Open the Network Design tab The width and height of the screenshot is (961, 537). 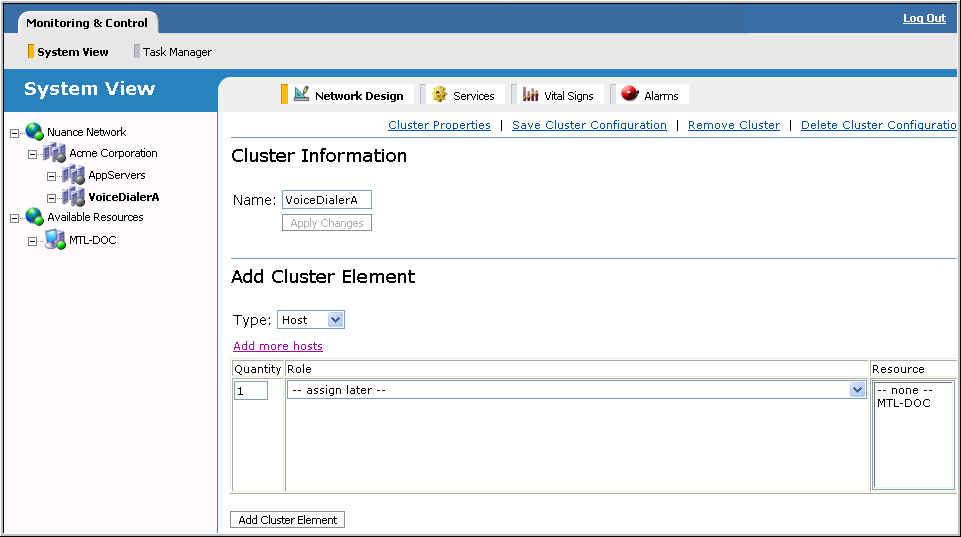pyautogui.click(x=358, y=96)
